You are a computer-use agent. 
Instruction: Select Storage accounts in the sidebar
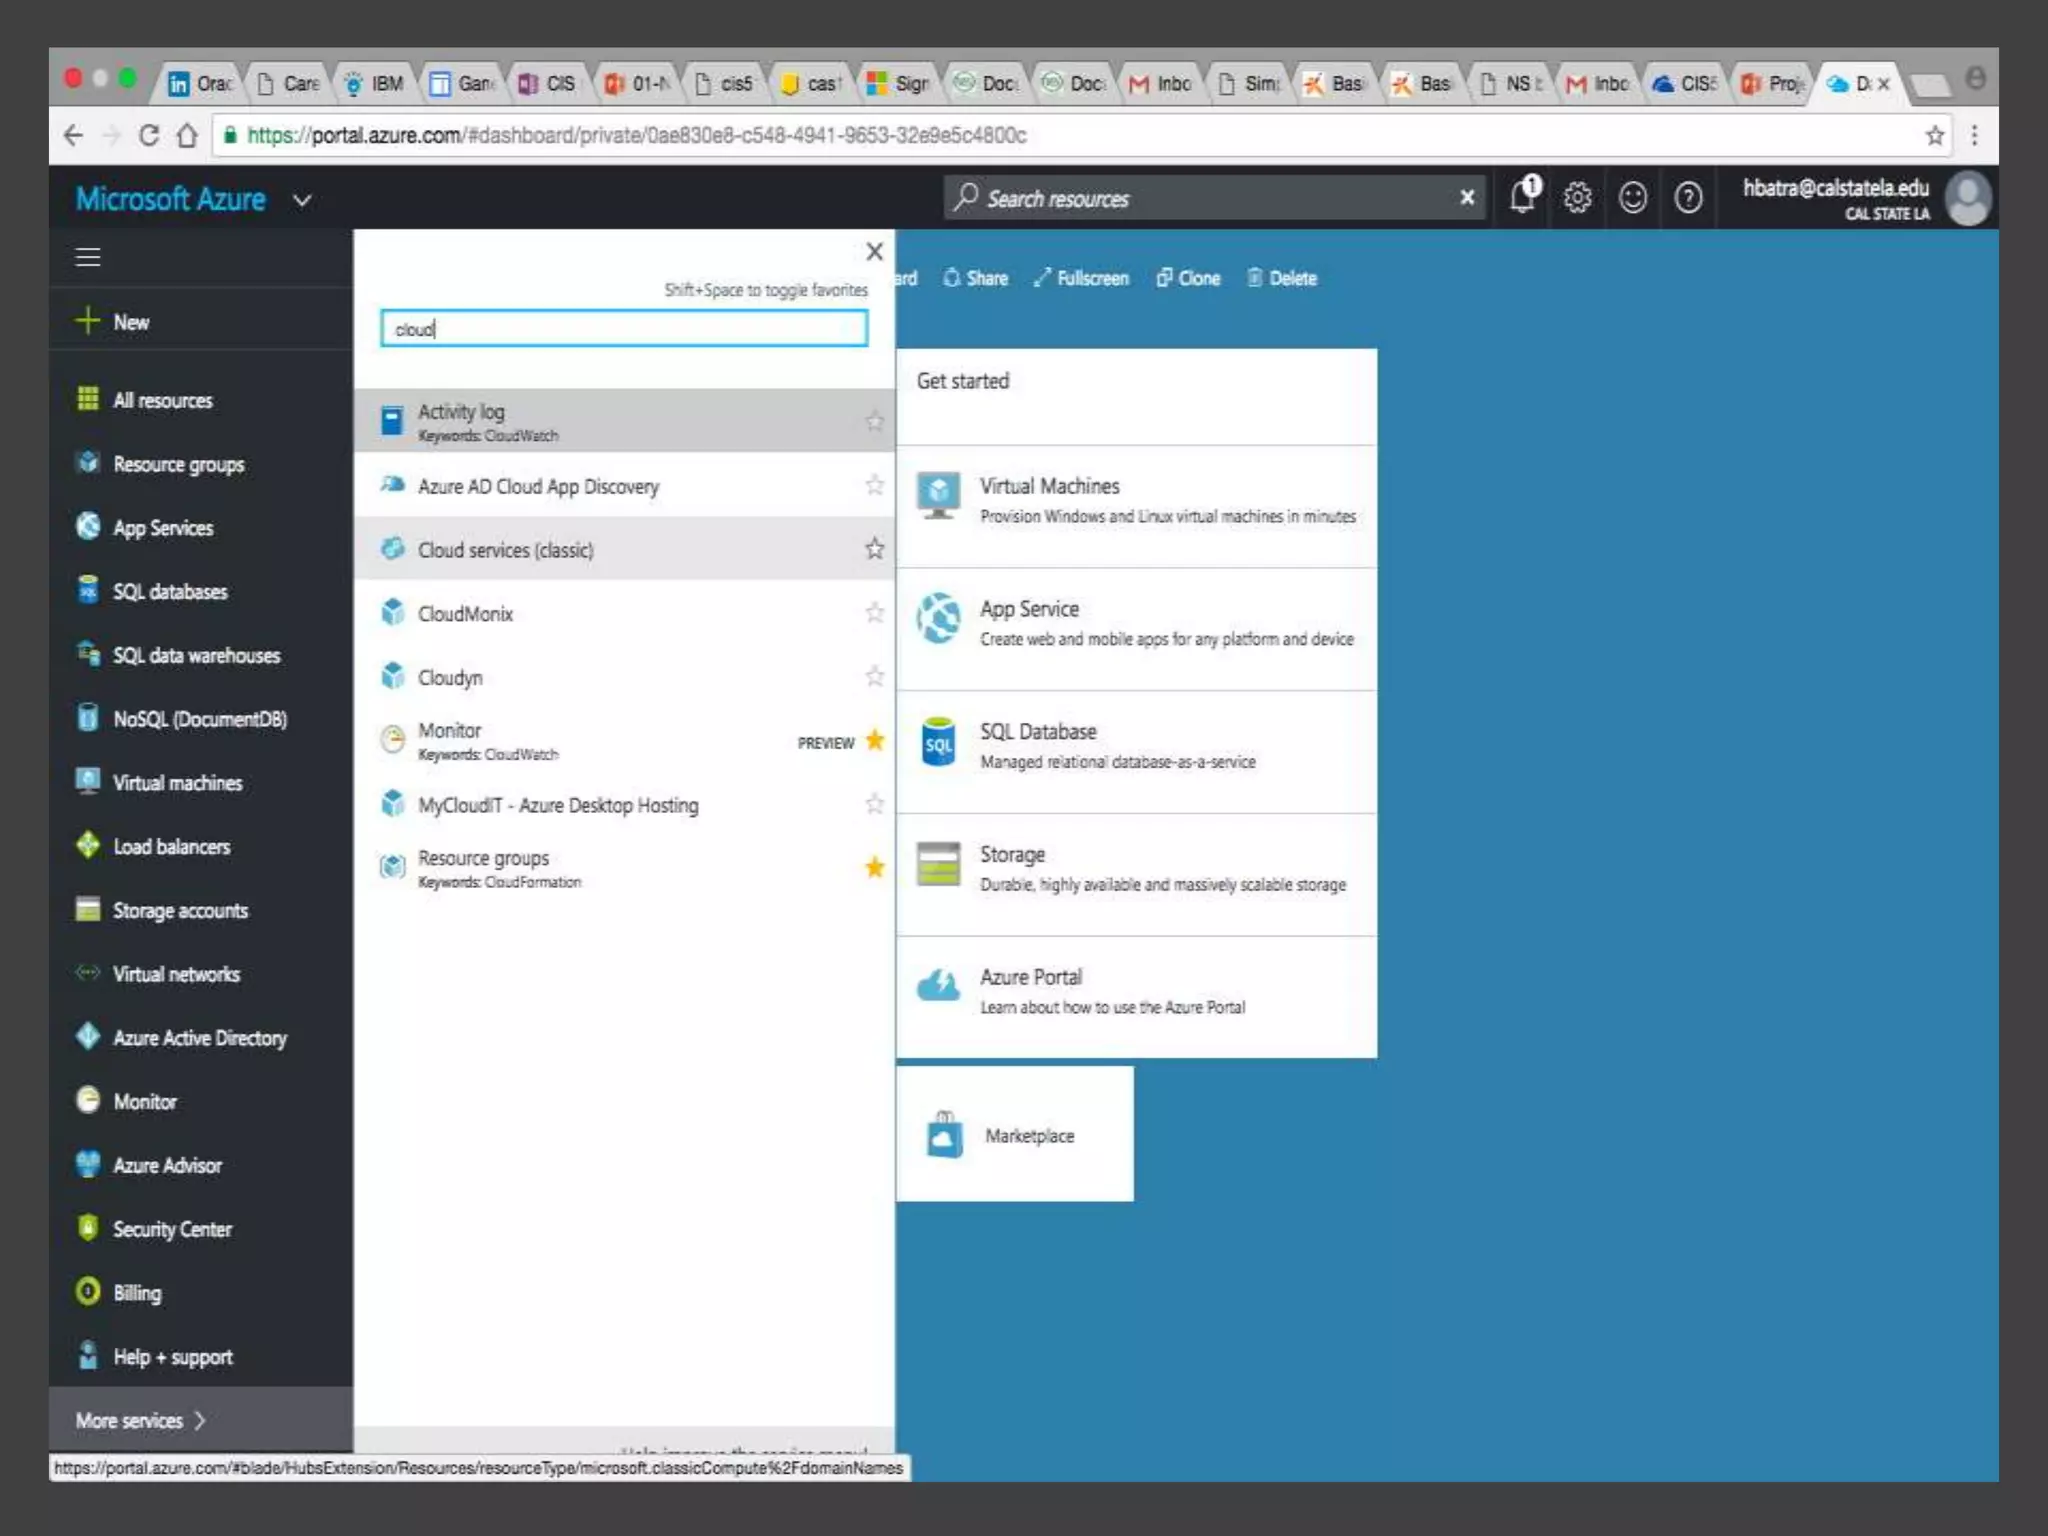point(180,910)
